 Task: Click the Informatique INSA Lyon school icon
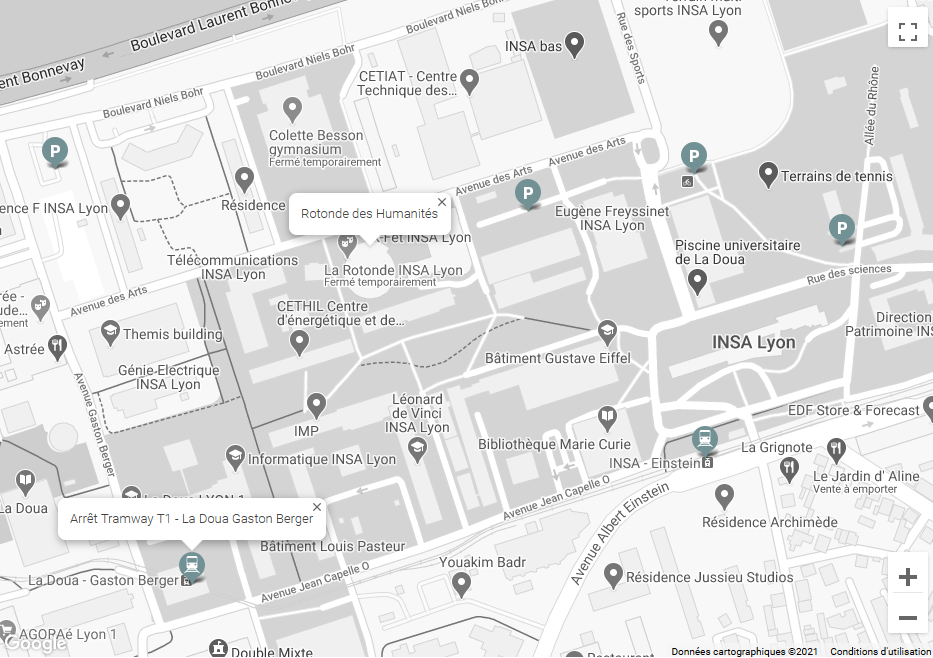tap(235, 458)
